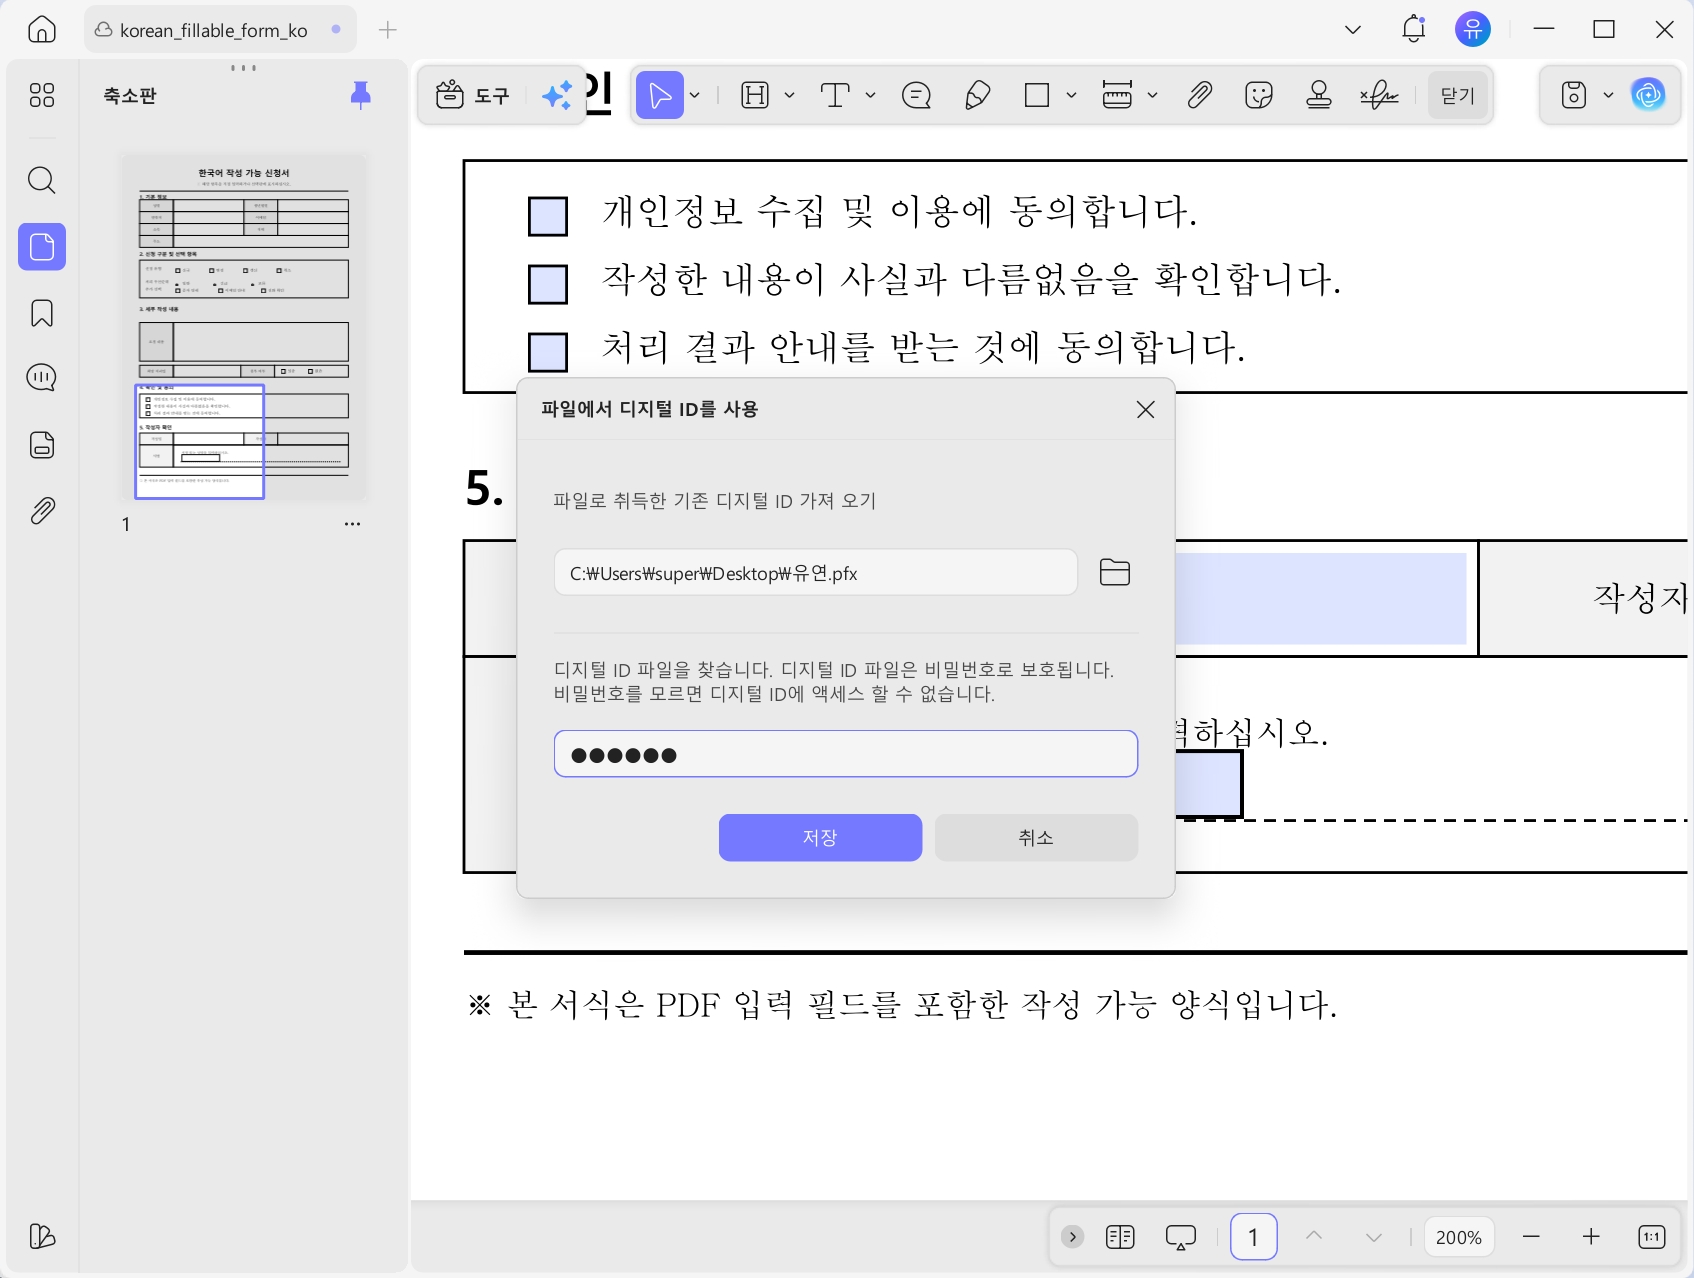Select the cursor pointer tool
This screenshot has height=1278, width=1694.
[660, 96]
